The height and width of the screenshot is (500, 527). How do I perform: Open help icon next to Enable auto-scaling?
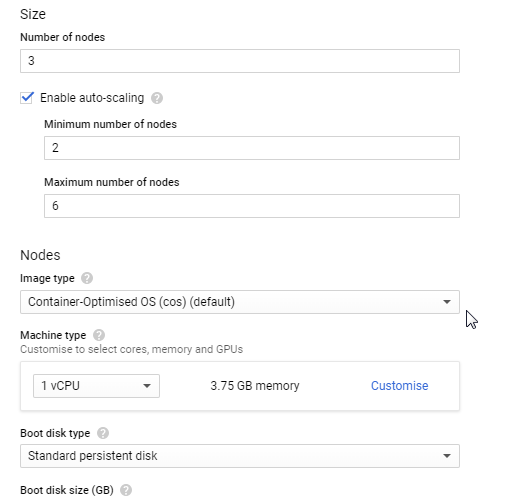pyautogui.click(x=157, y=98)
